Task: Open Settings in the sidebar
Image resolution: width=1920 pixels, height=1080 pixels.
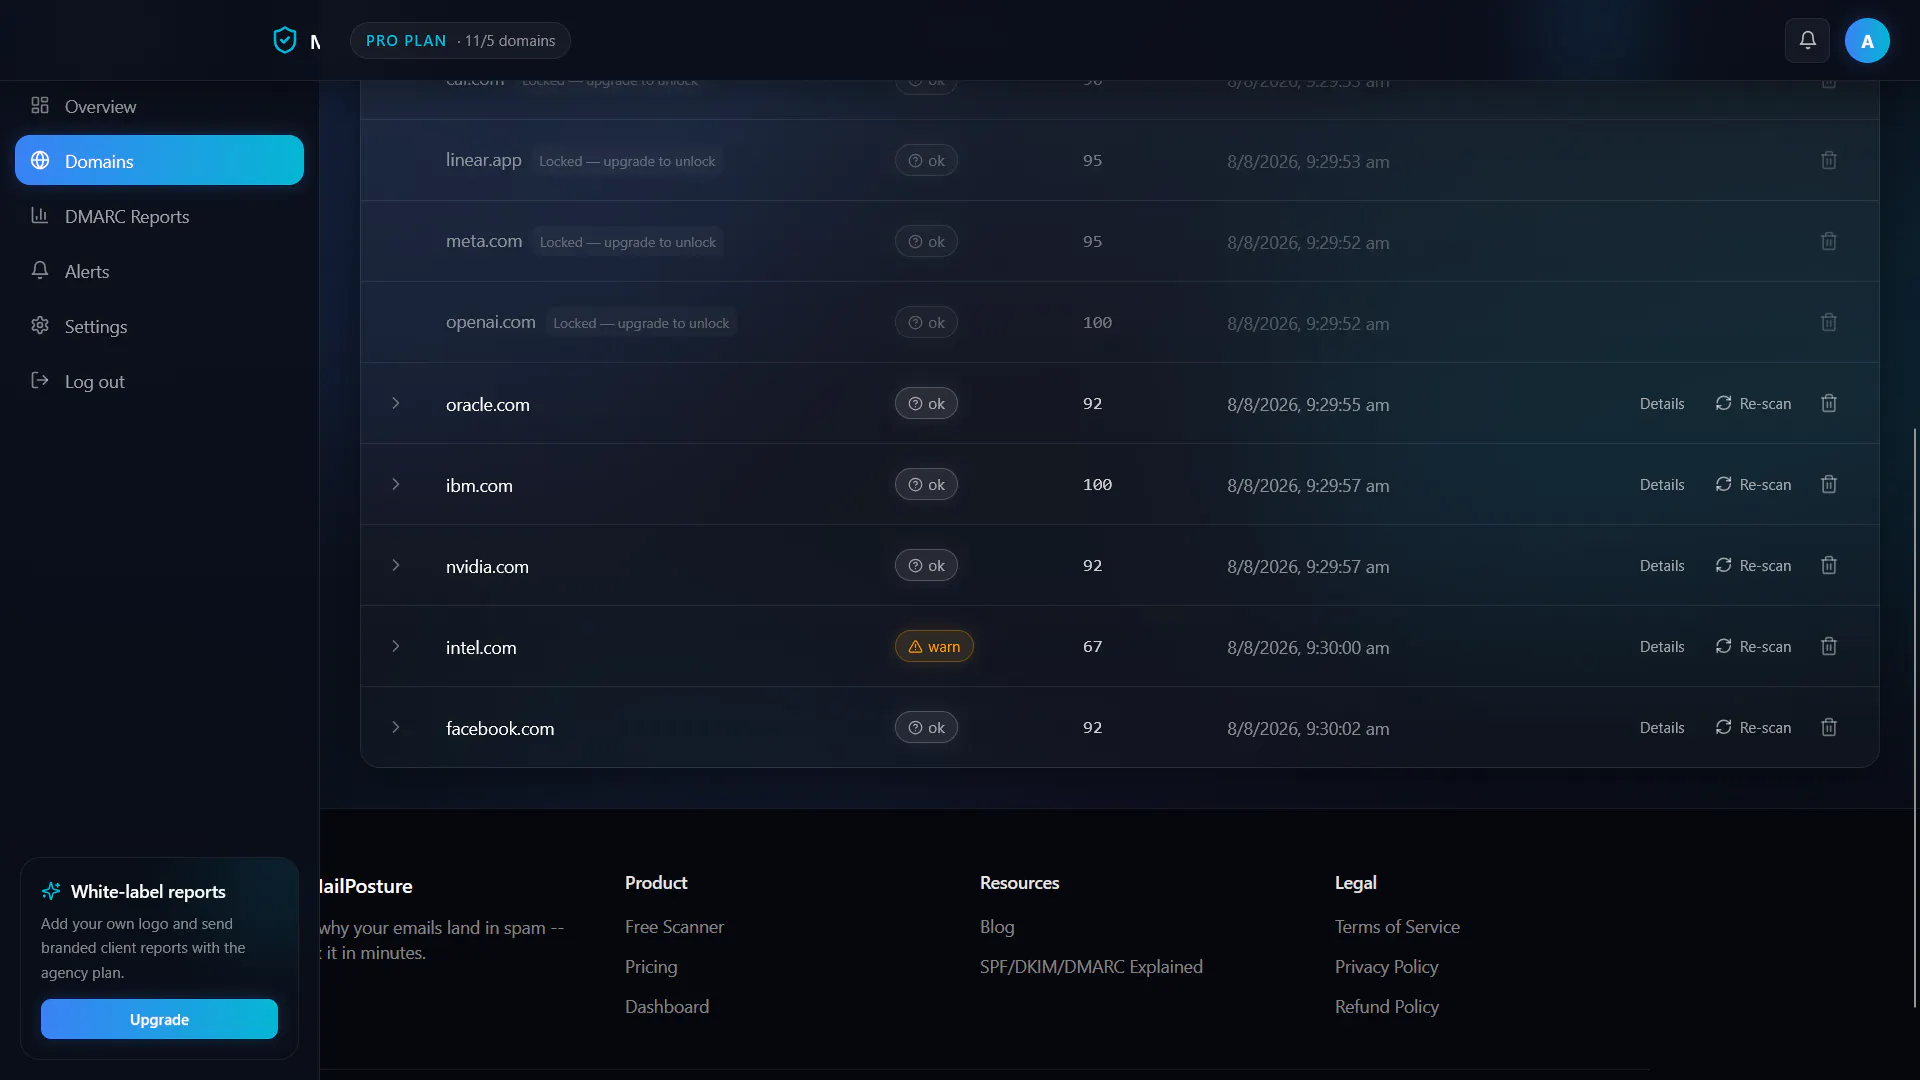Action: [159, 326]
